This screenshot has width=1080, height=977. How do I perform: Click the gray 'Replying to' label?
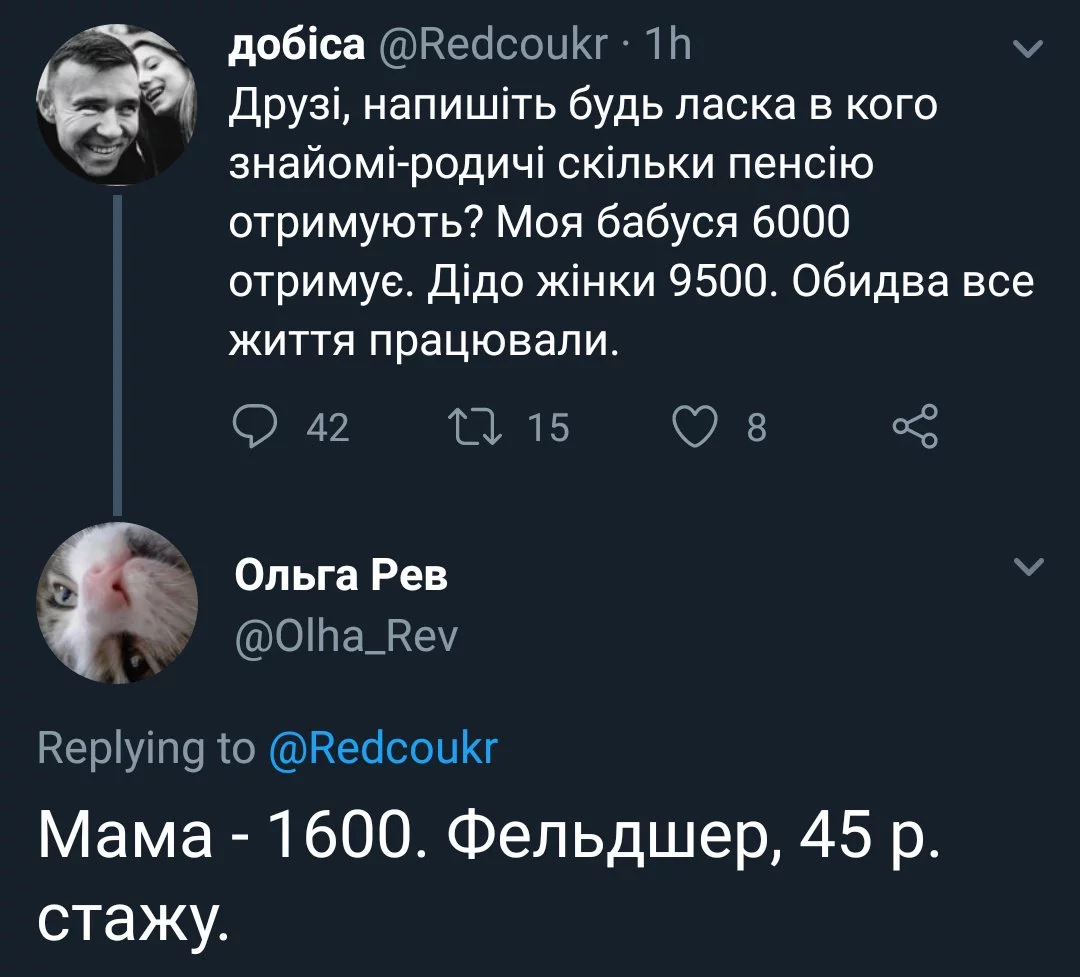coord(146,748)
